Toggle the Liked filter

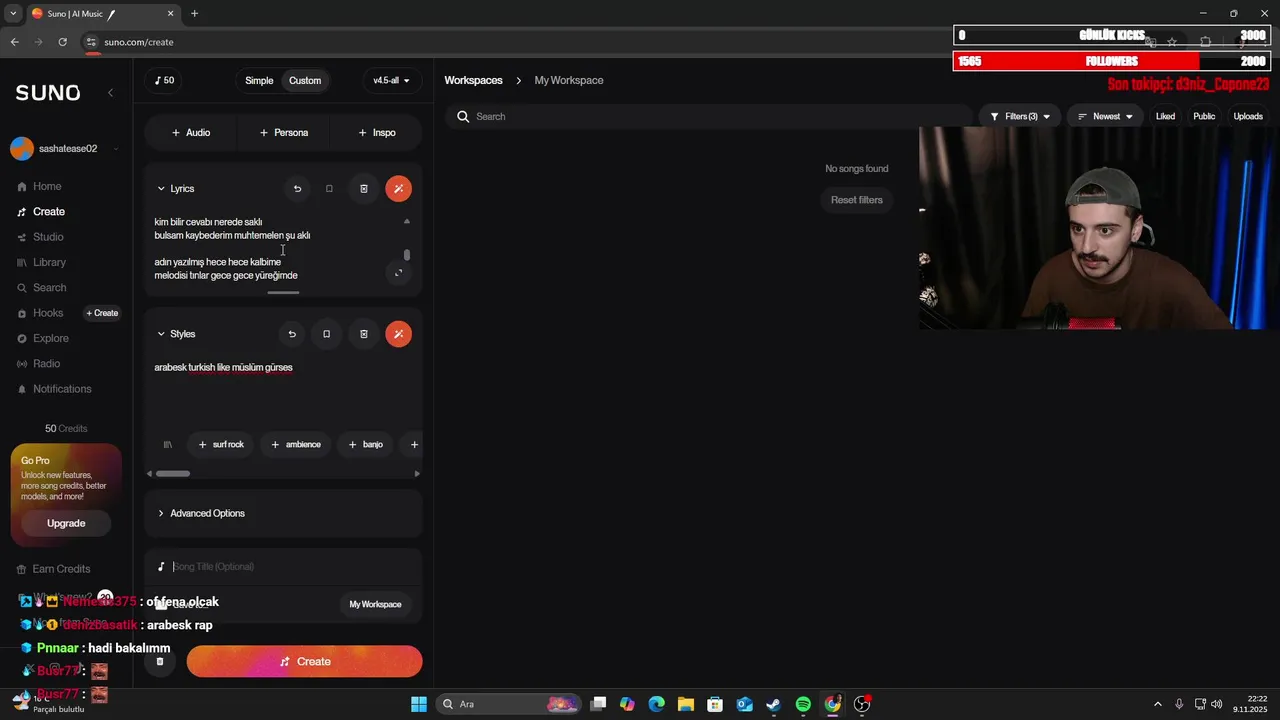(1165, 117)
